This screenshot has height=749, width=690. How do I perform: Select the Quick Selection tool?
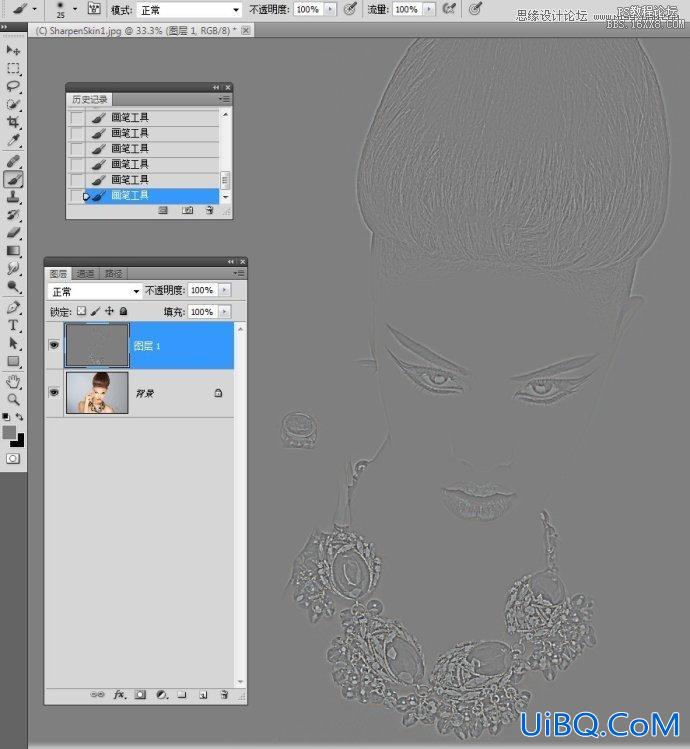pyautogui.click(x=13, y=105)
